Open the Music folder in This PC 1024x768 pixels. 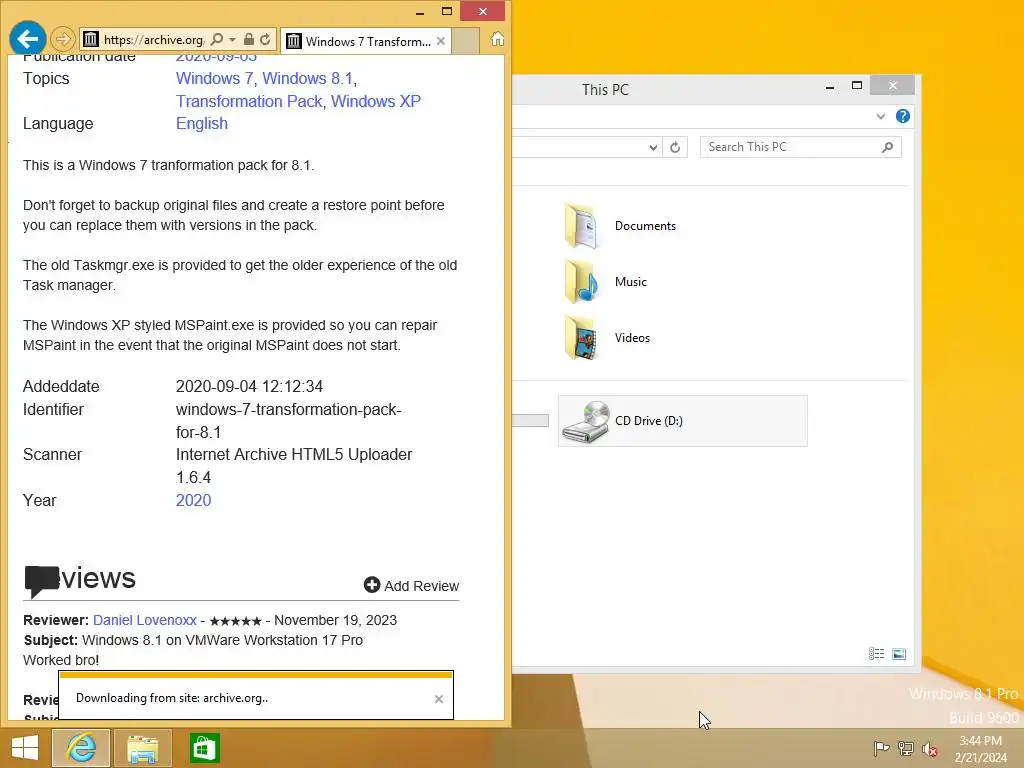(605, 282)
